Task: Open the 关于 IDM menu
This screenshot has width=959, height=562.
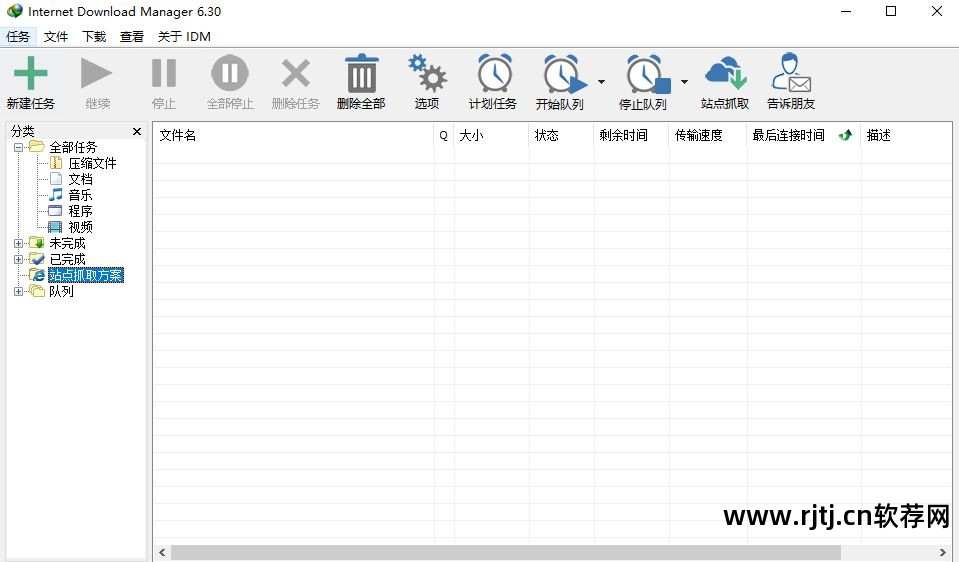Action: 184,37
